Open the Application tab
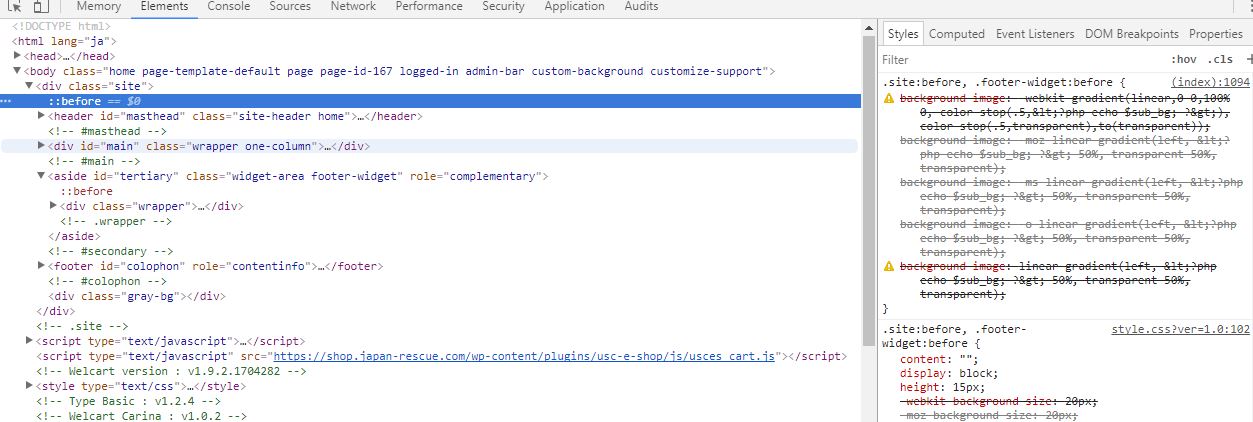Image resolution: width=1253 pixels, height=422 pixels. click(574, 7)
